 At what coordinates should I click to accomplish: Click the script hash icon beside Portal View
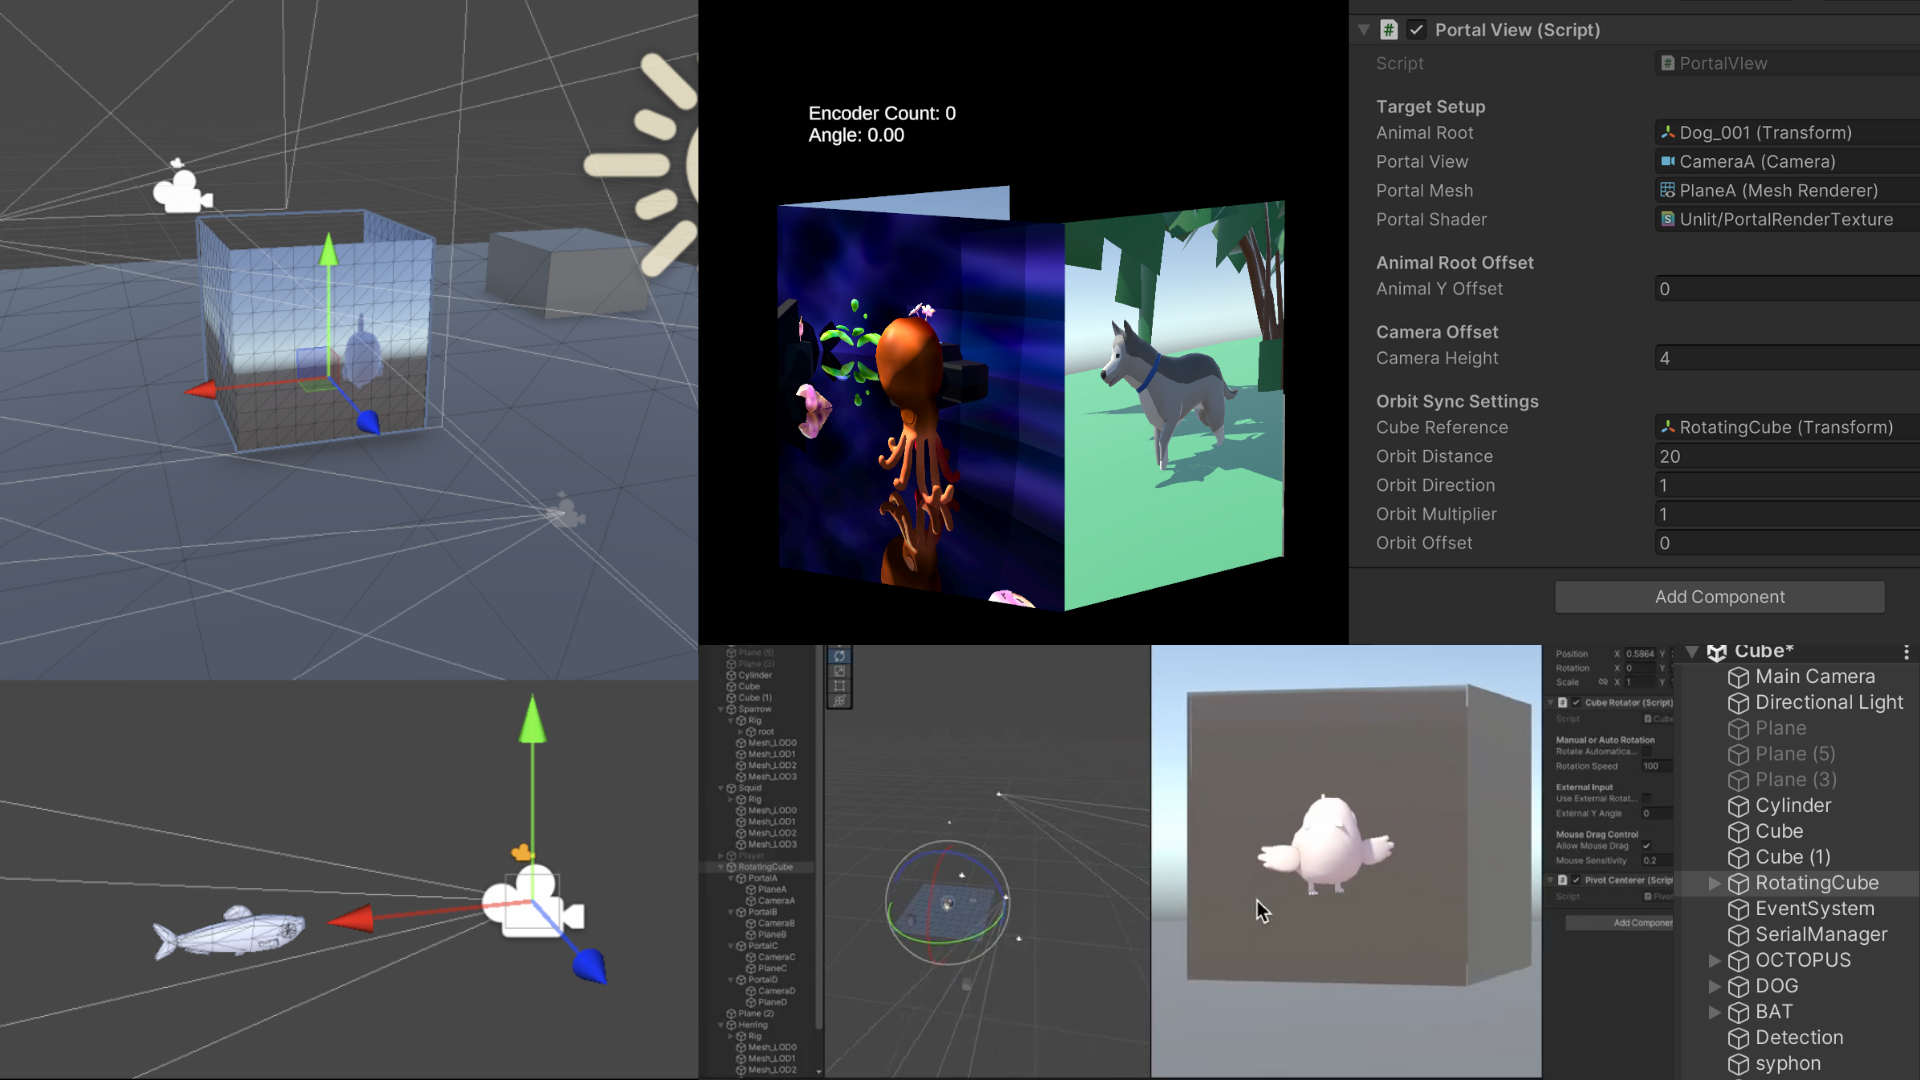(x=1389, y=30)
